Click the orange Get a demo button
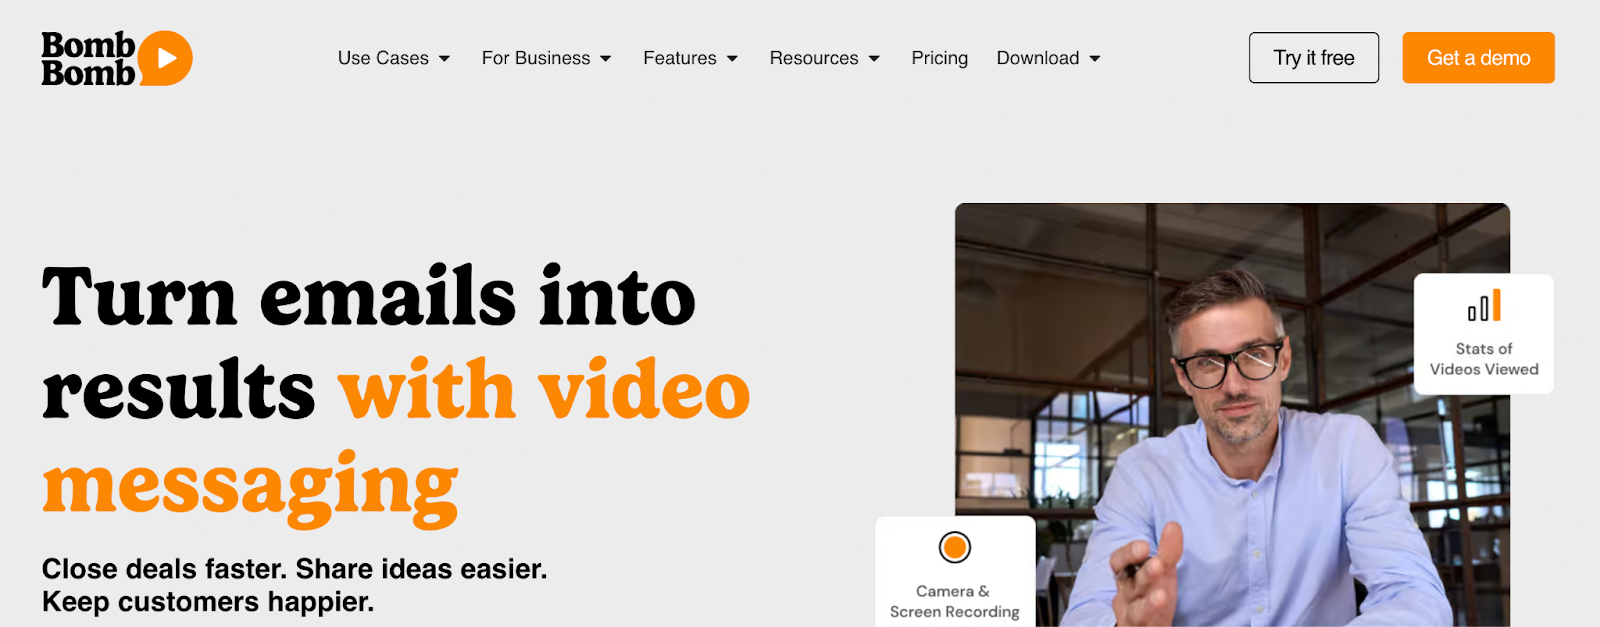The width and height of the screenshot is (1600, 627). [x=1478, y=58]
